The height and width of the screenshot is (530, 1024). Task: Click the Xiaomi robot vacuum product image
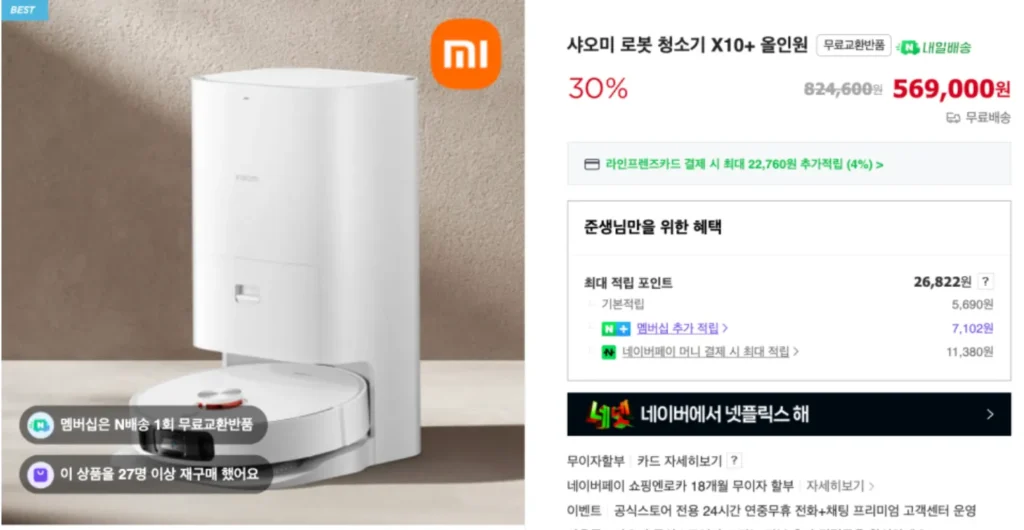[263, 264]
